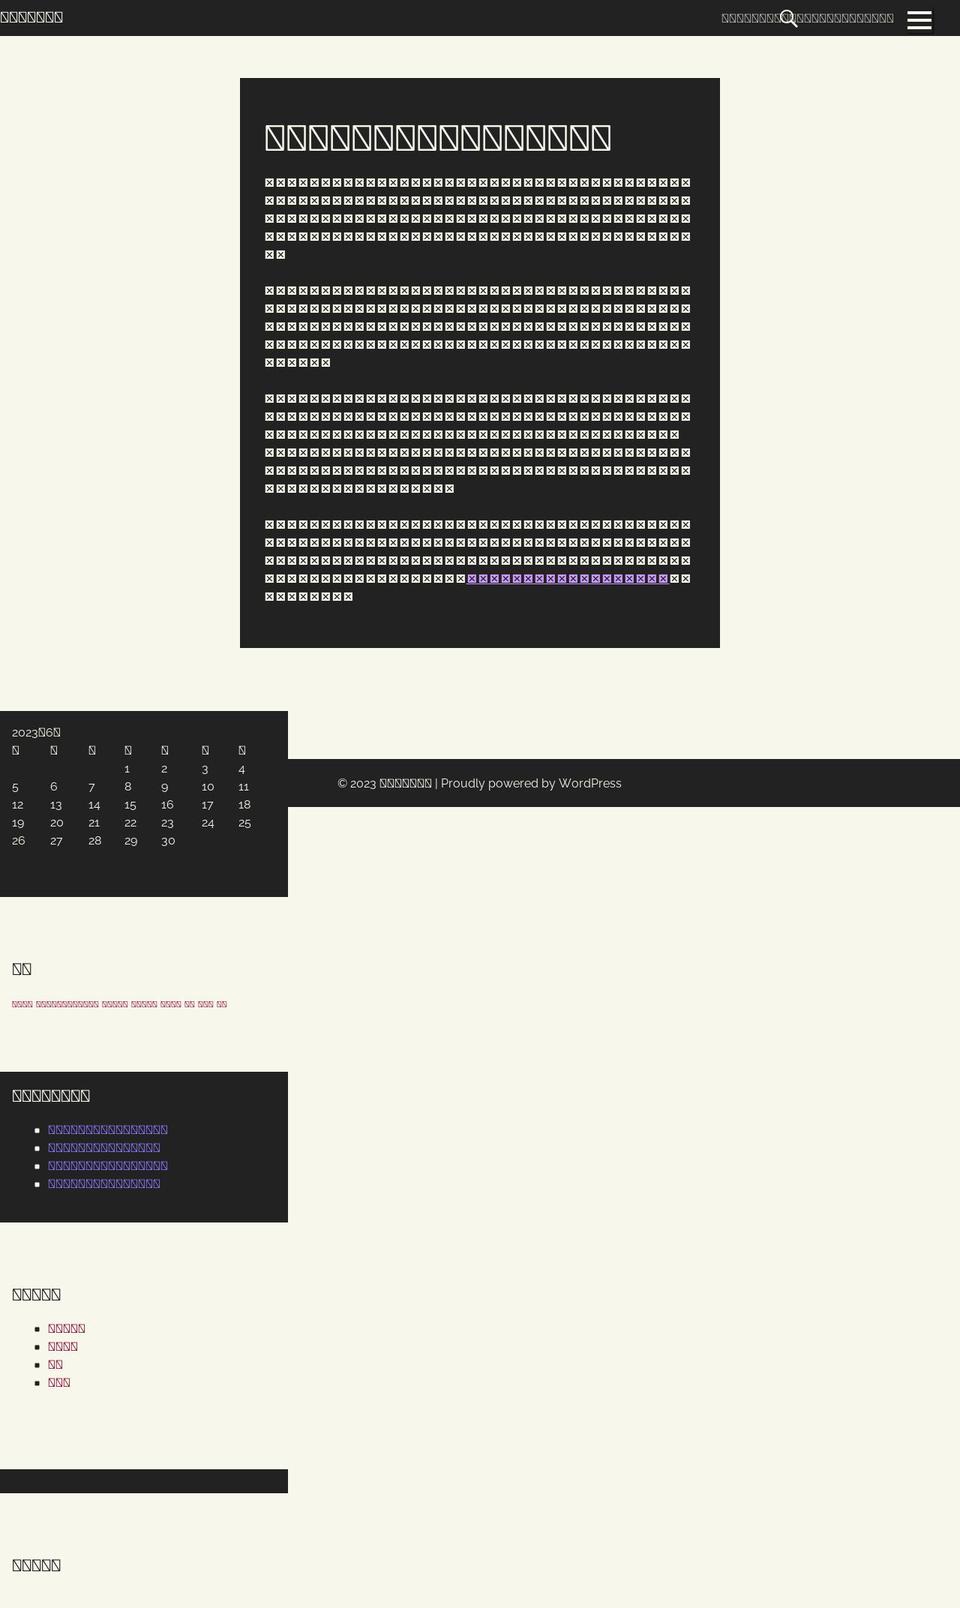
Task: Click the article headline in the dark card
Action: tap(437, 137)
